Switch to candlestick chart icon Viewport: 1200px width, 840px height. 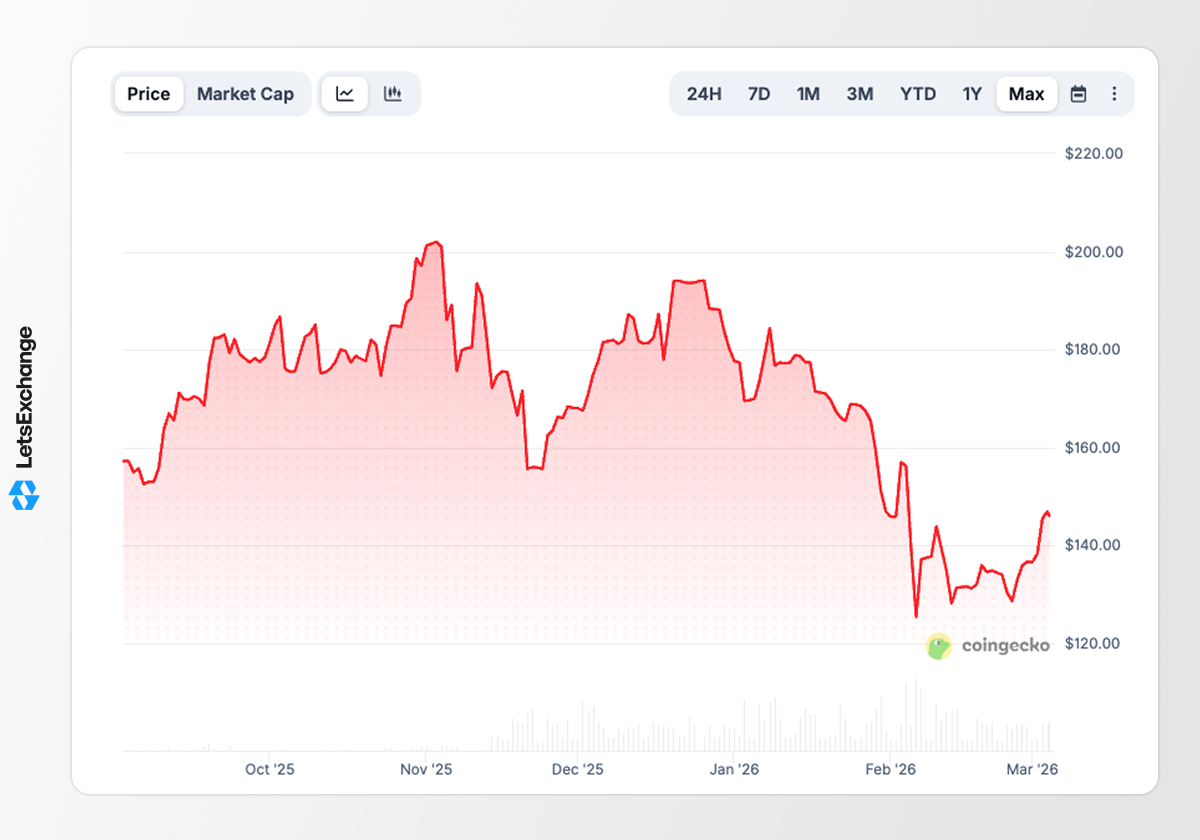[393, 94]
